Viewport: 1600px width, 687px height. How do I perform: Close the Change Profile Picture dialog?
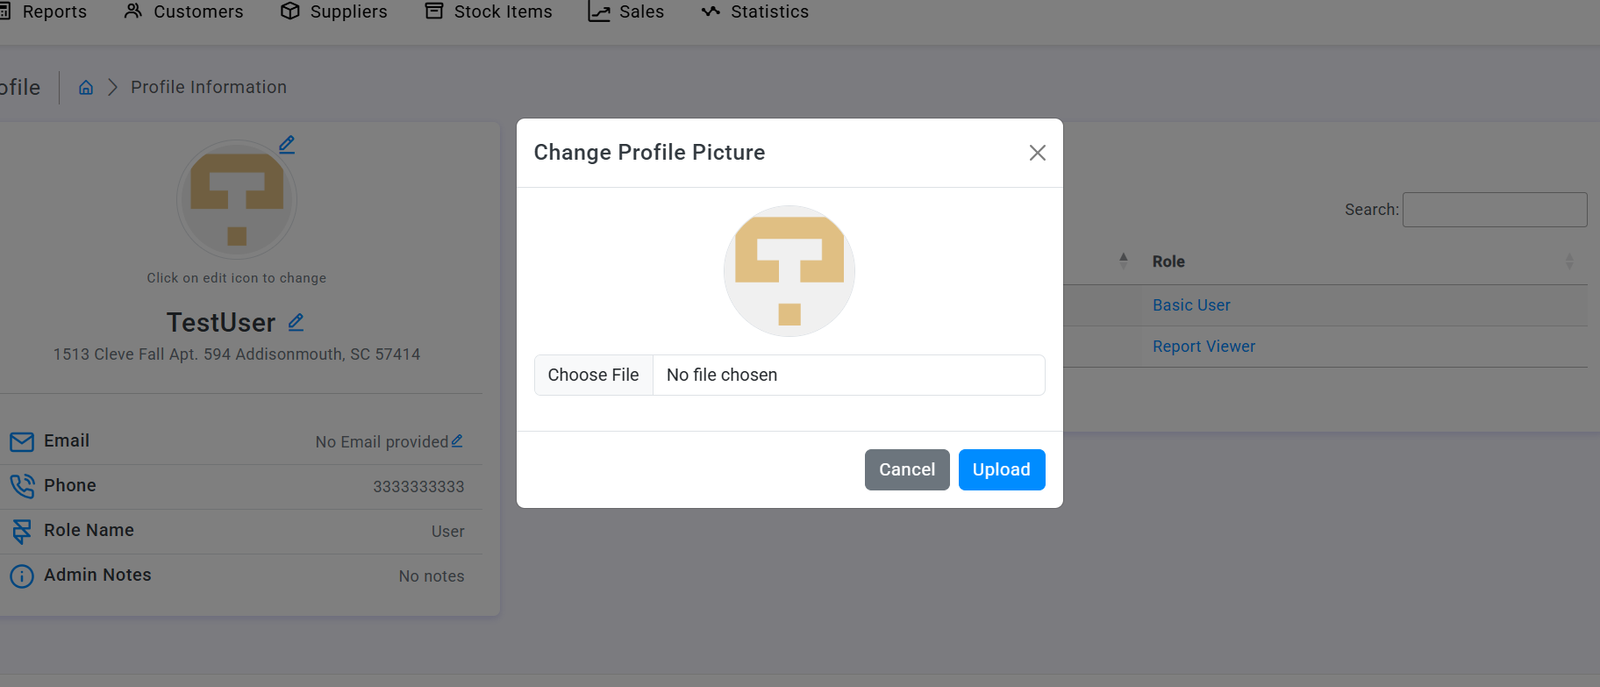(1037, 153)
